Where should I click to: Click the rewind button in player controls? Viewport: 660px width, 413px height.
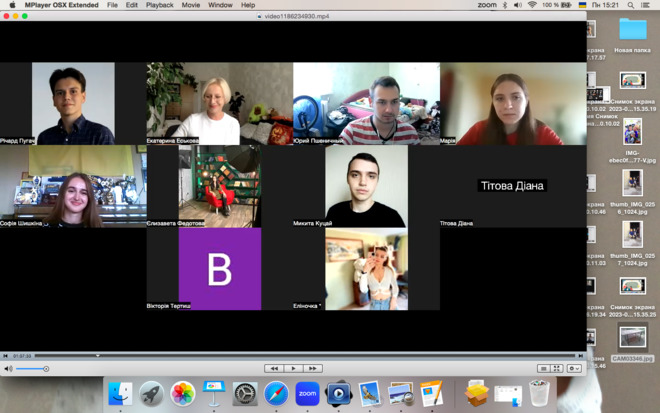coord(273,369)
